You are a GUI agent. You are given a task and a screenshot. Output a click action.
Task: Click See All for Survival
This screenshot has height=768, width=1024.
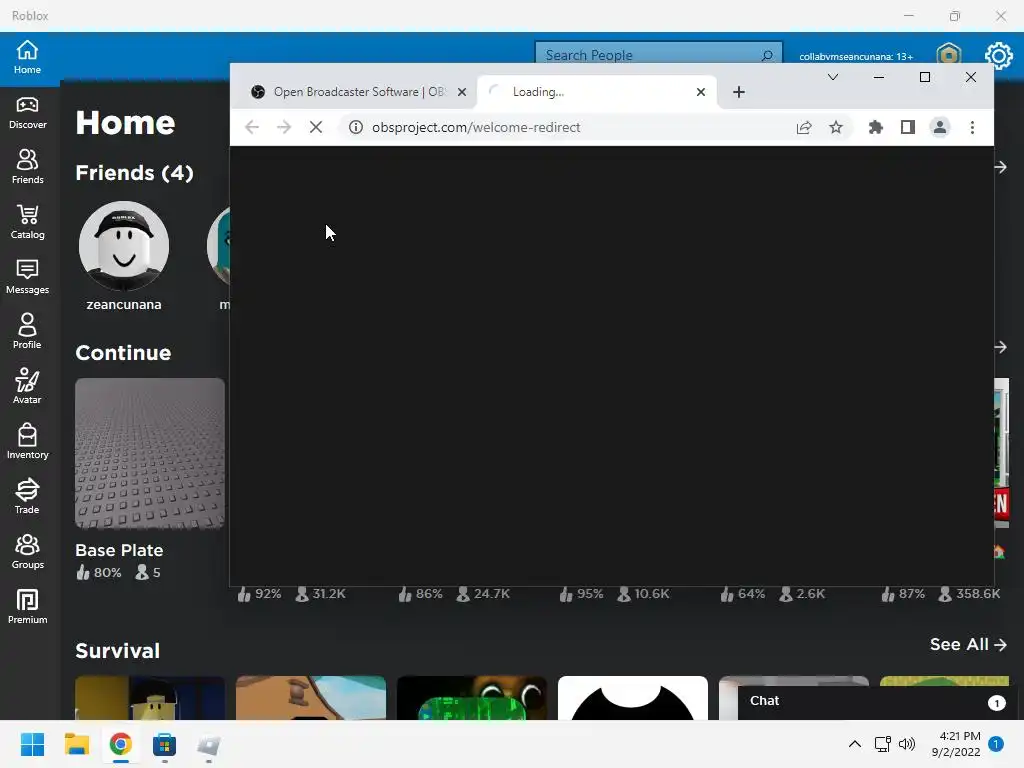tap(968, 645)
